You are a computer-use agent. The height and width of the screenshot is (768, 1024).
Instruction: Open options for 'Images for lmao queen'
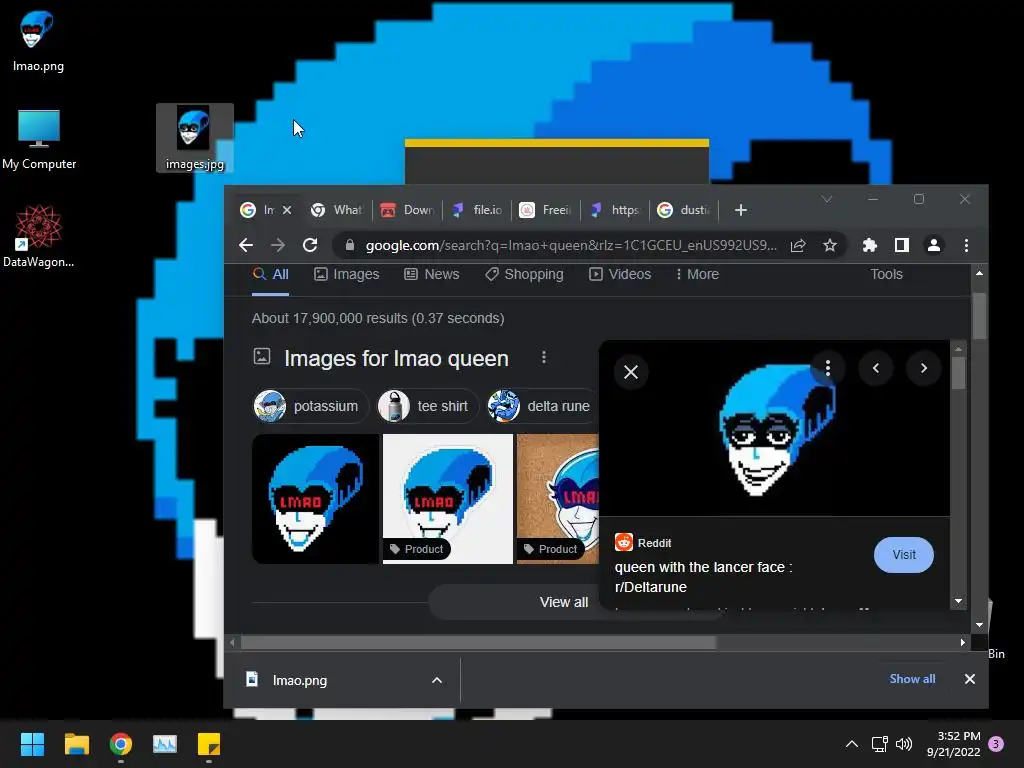tap(543, 357)
